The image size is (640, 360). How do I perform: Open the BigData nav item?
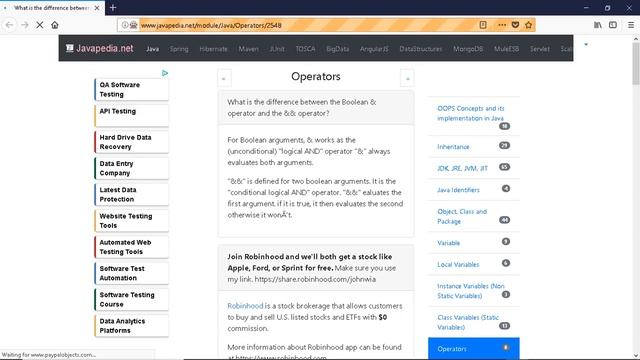click(x=338, y=49)
